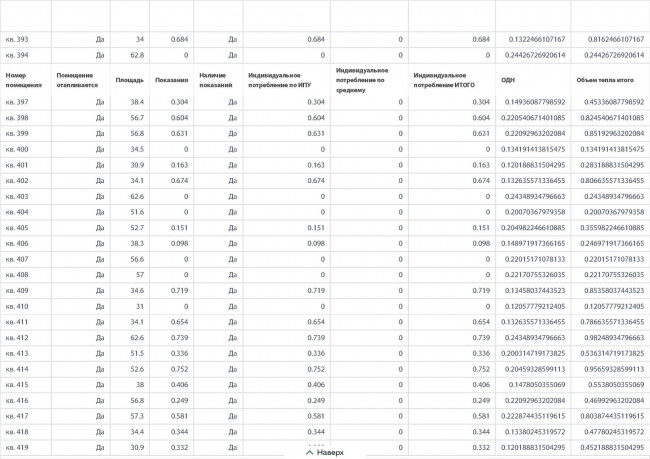Click the cell "кв. 413"
Image resolution: width=650 pixels, height=459 pixels.
17,353
